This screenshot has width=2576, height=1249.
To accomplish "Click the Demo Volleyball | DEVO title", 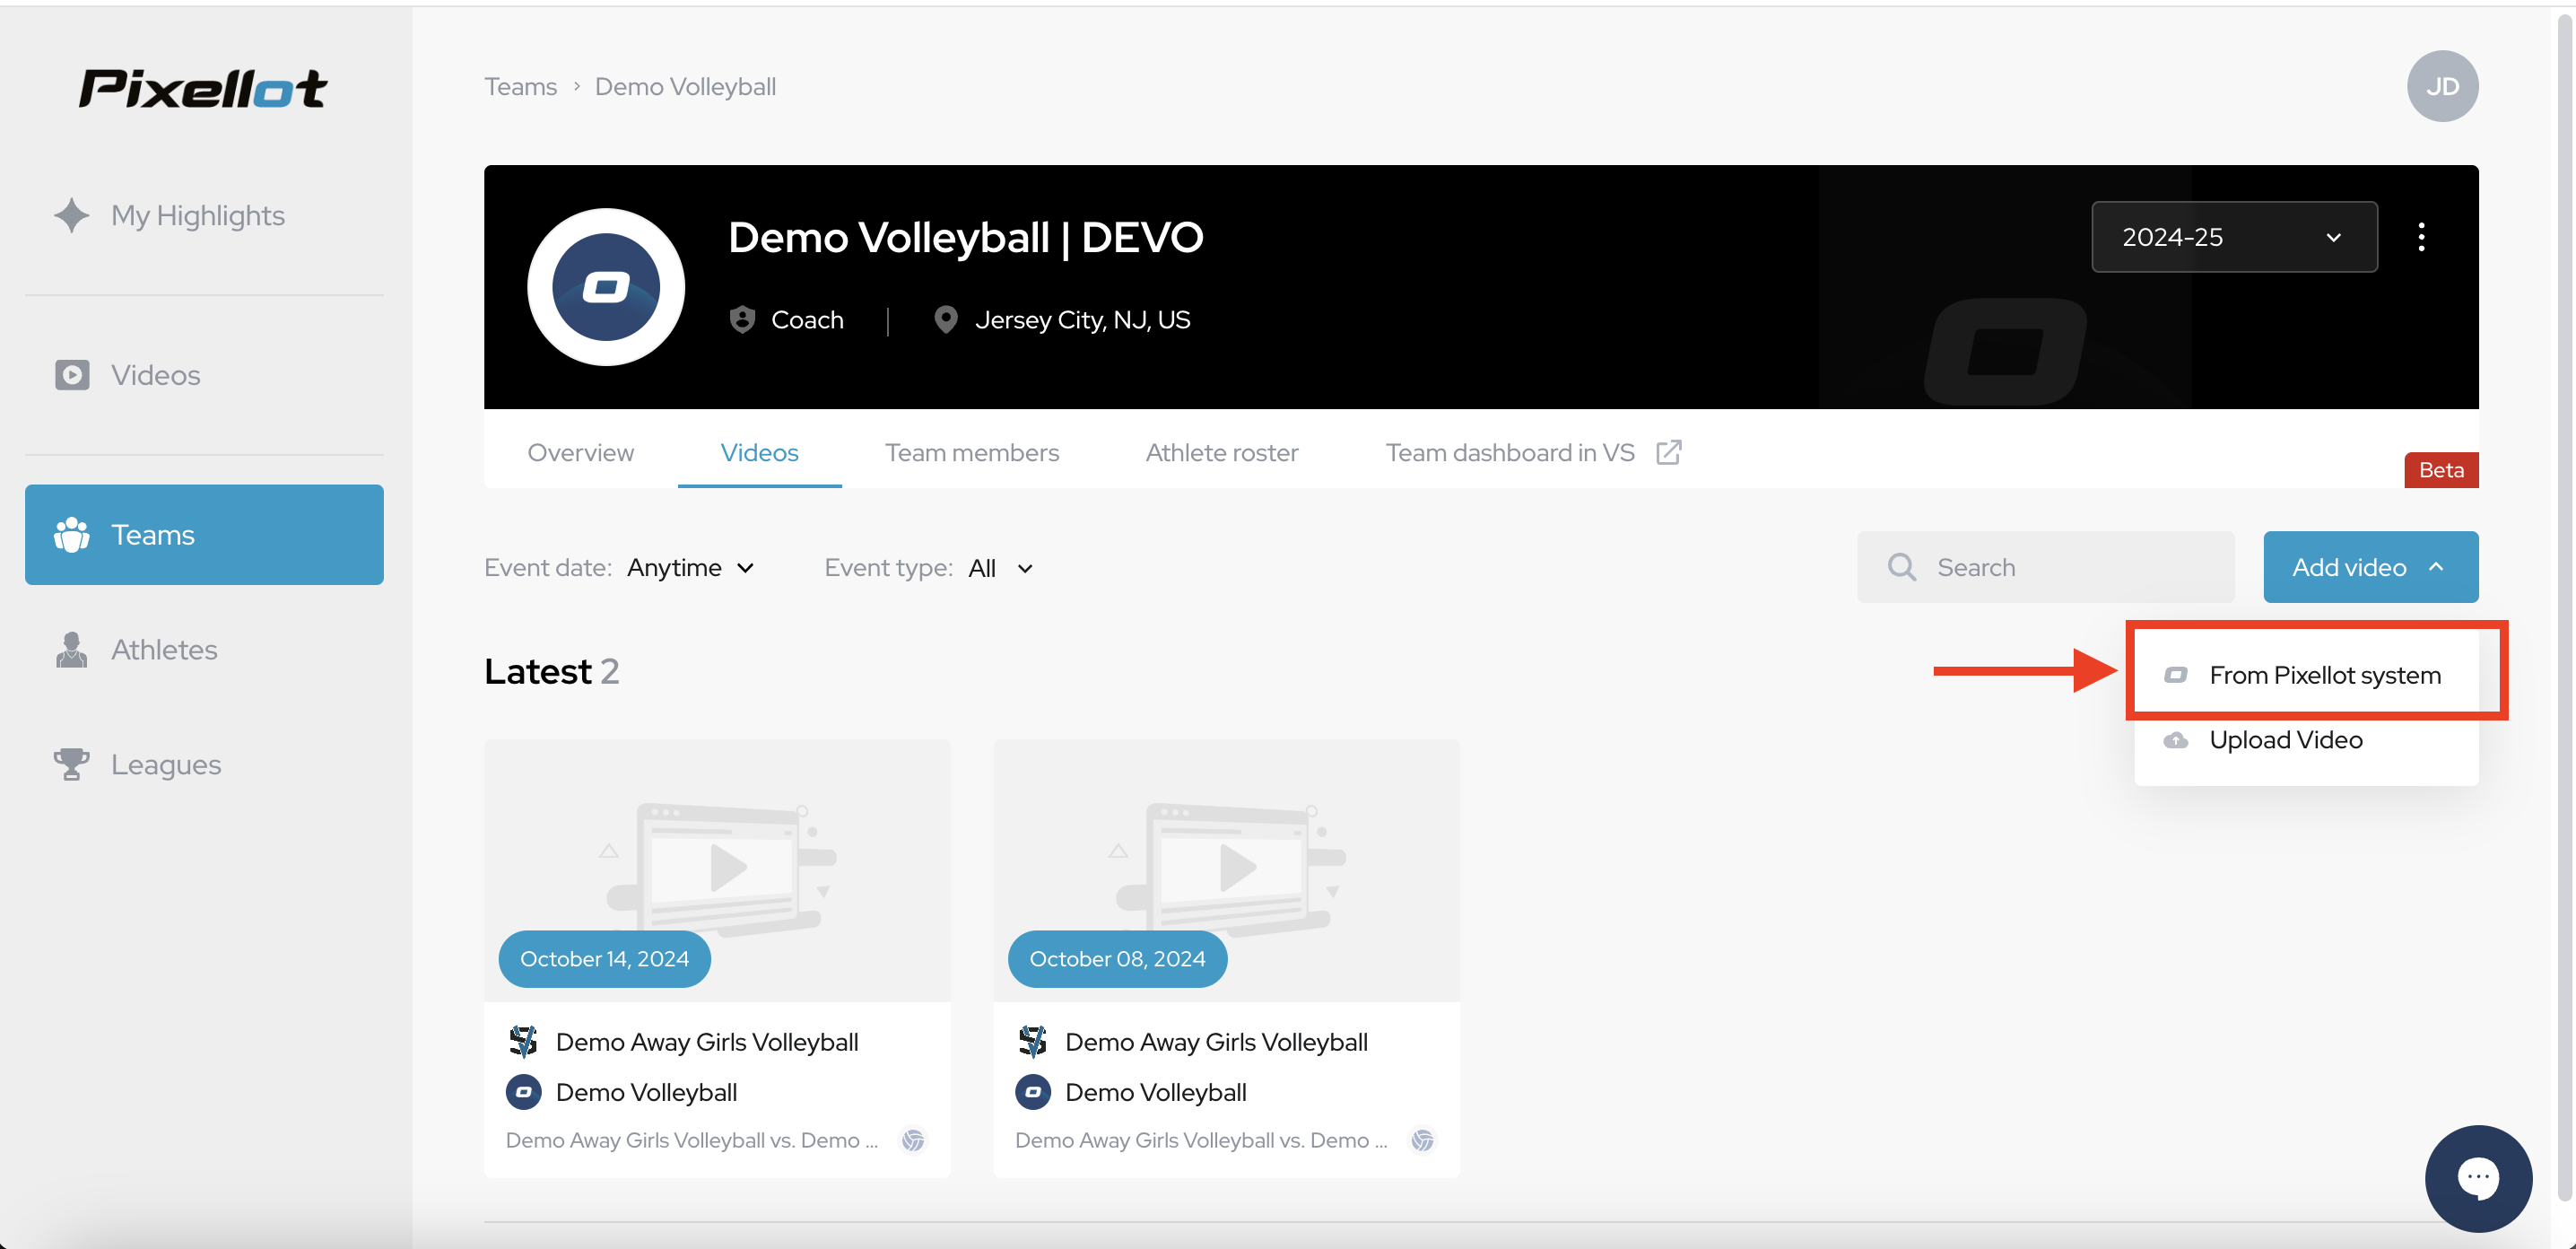I will [x=965, y=237].
